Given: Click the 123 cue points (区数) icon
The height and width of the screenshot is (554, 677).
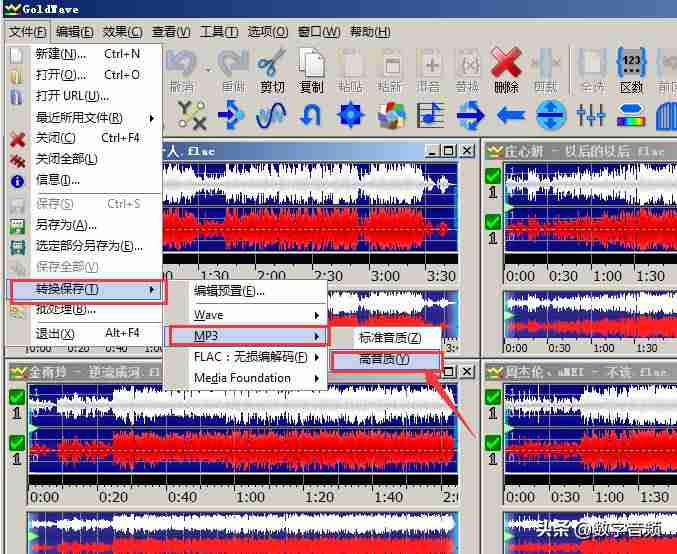Looking at the screenshot, I should click(x=631, y=63).
